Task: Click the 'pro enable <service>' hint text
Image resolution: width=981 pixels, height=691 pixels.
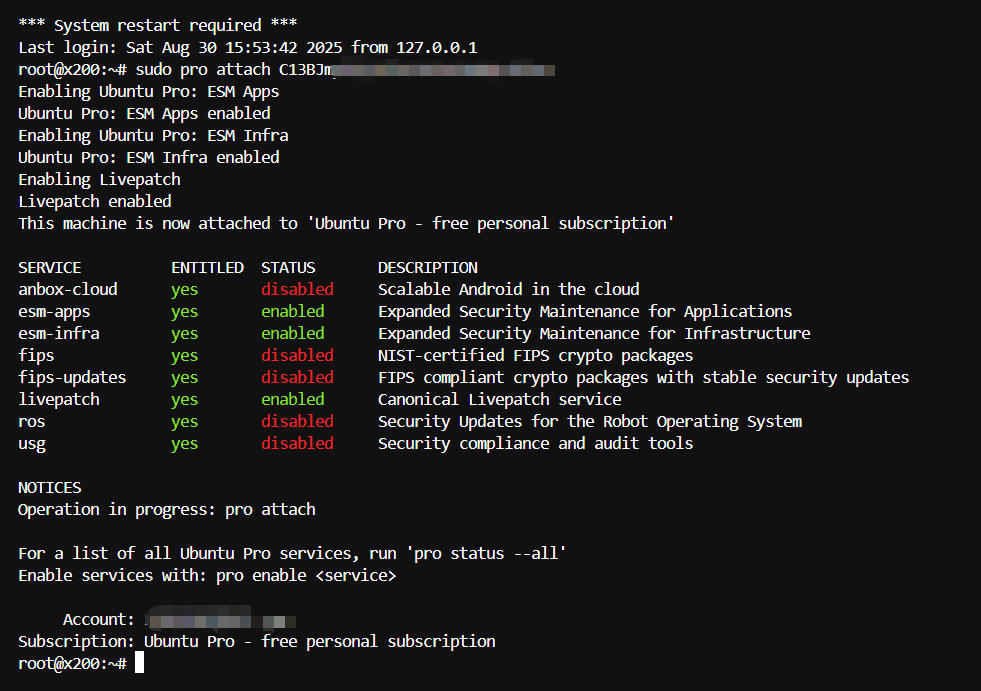Action: tap(306, 575)
